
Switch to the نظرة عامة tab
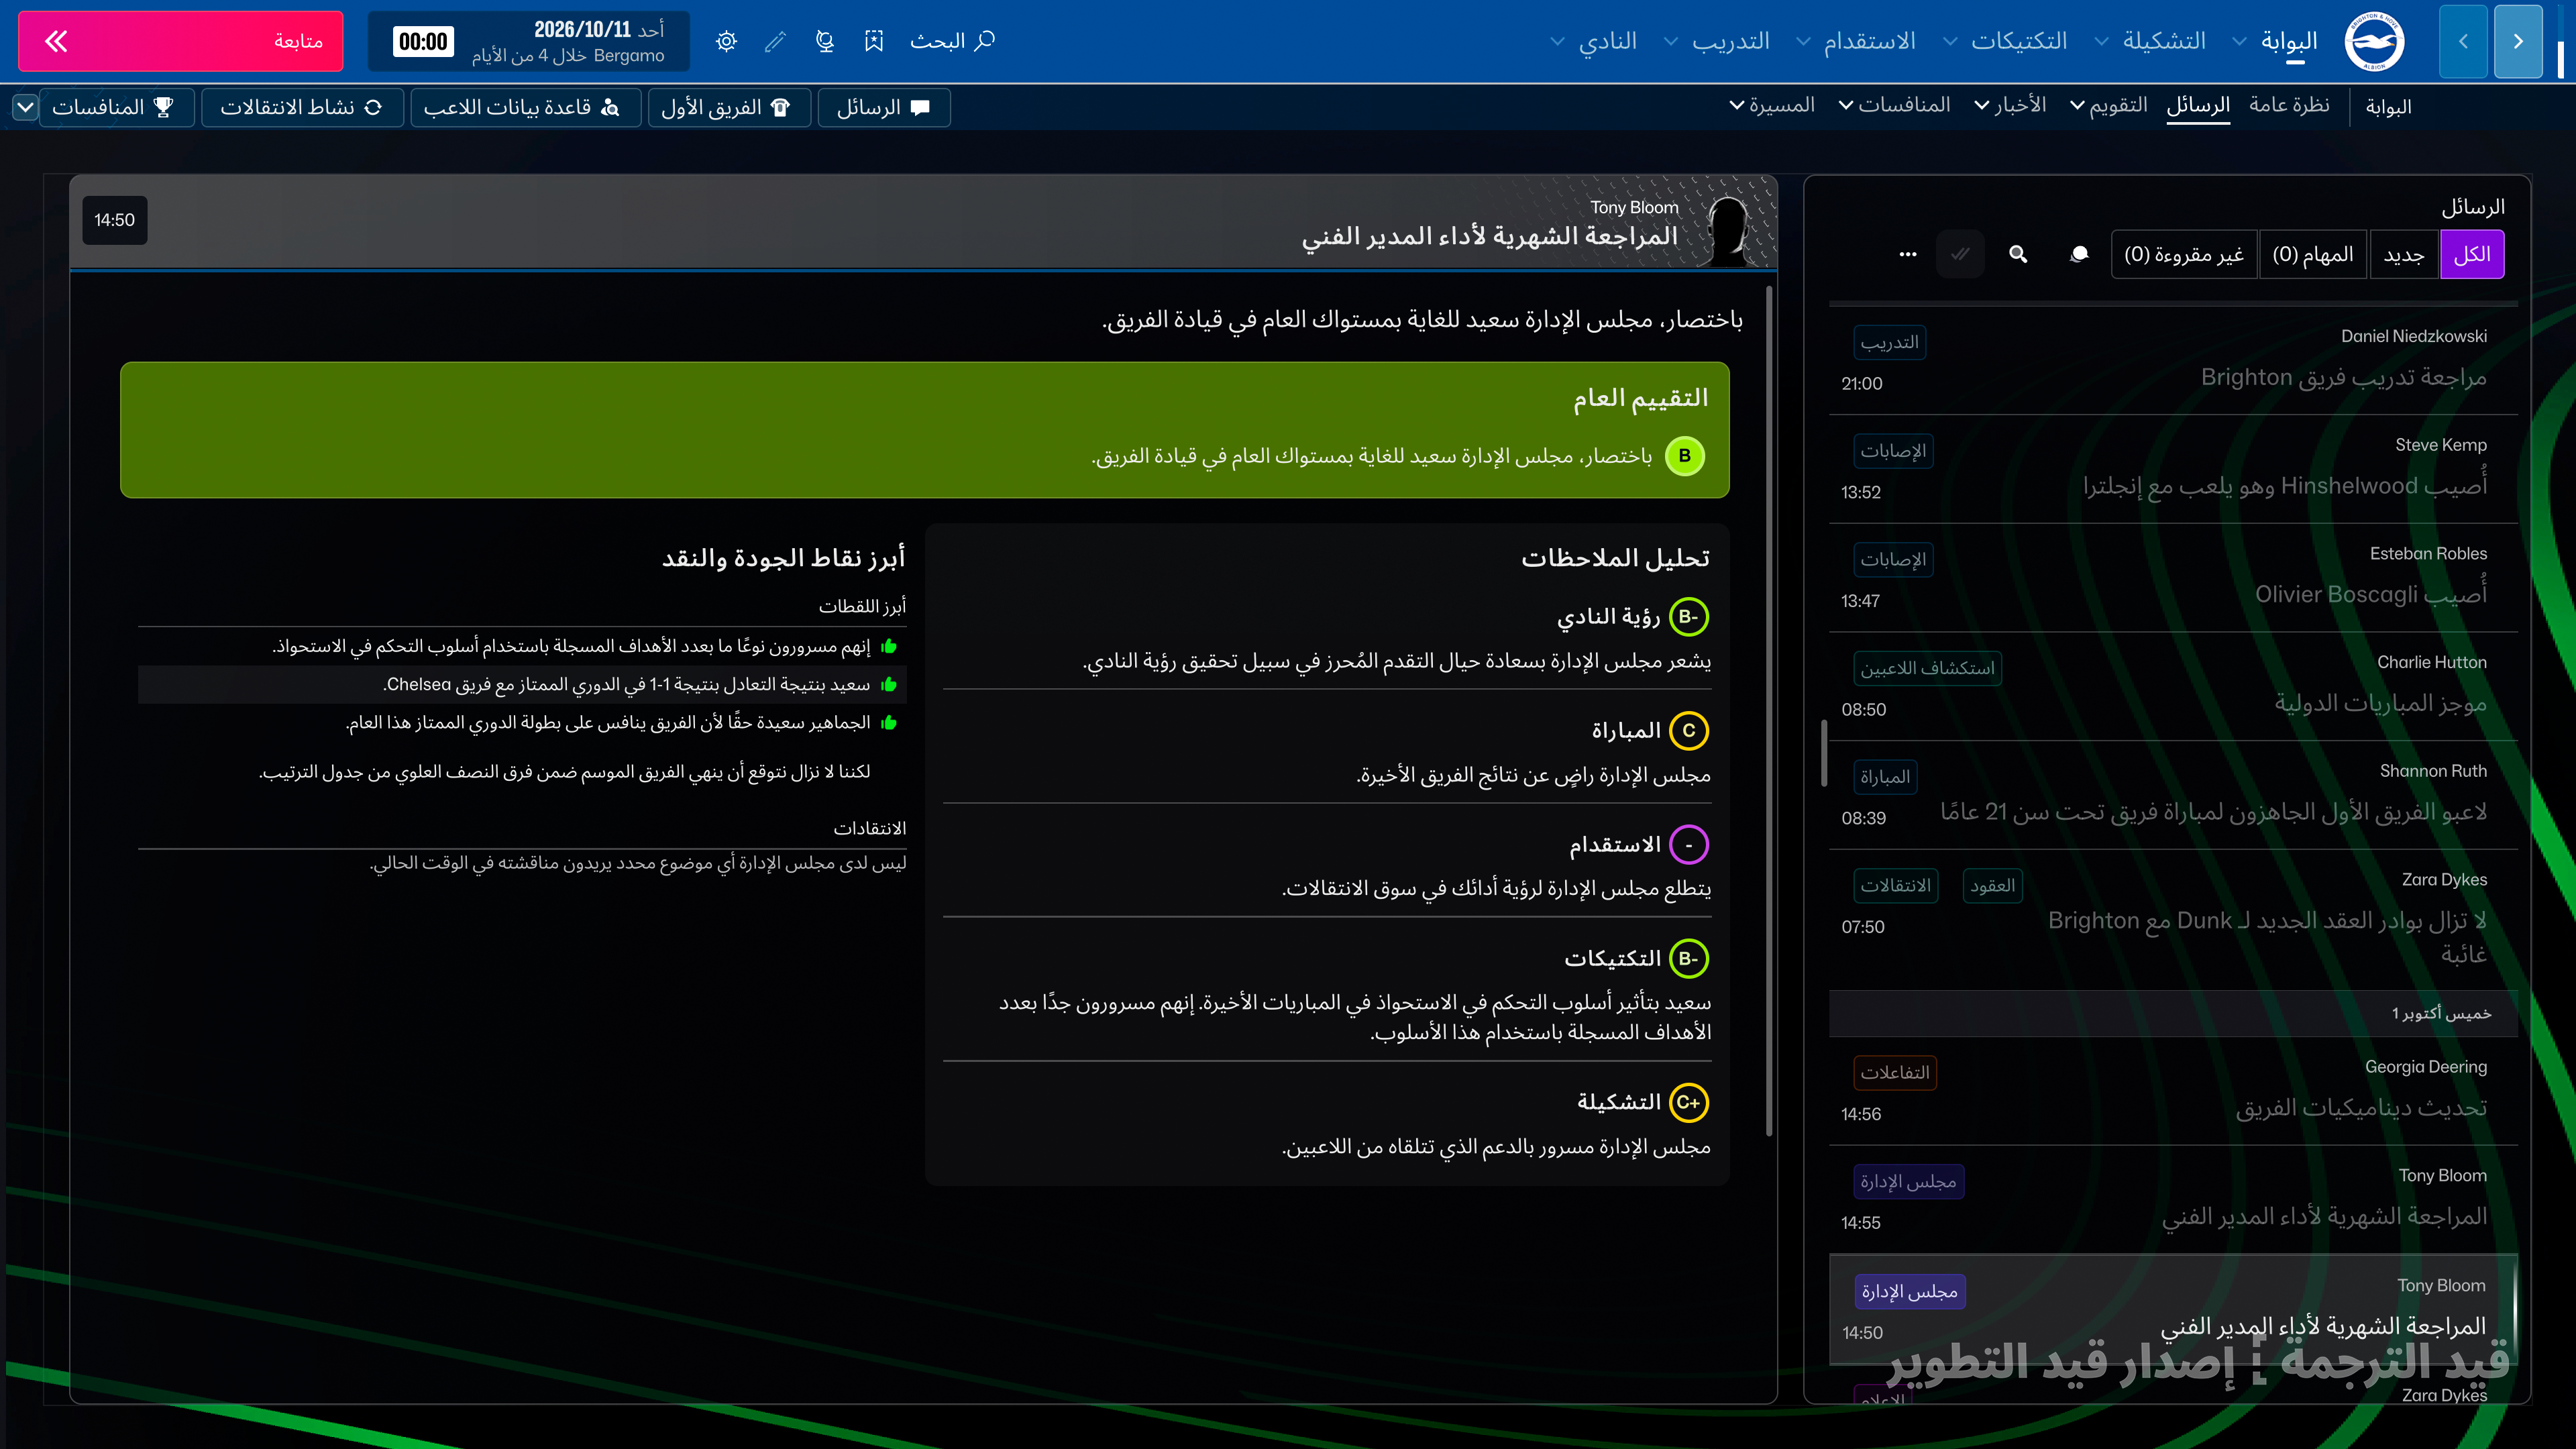click(2289, 105)
